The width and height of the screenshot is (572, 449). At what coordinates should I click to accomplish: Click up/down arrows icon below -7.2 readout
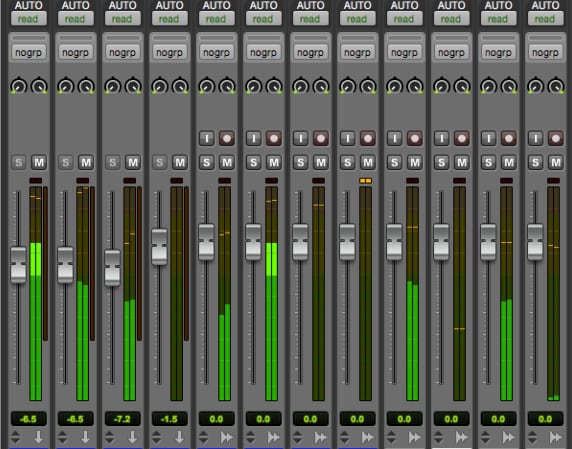click(x=109, y=437)
